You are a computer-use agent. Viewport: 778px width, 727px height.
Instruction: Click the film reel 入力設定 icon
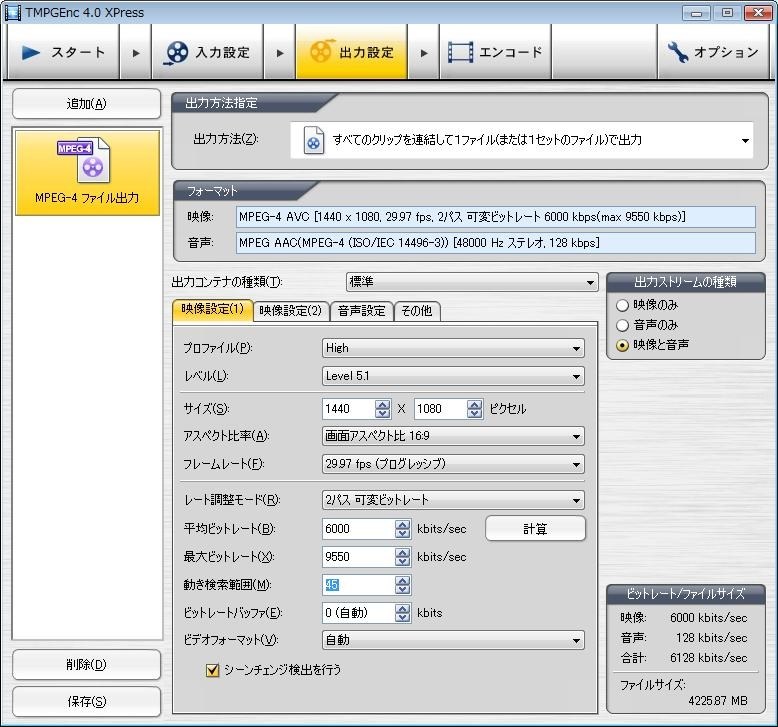coord(177,53)
